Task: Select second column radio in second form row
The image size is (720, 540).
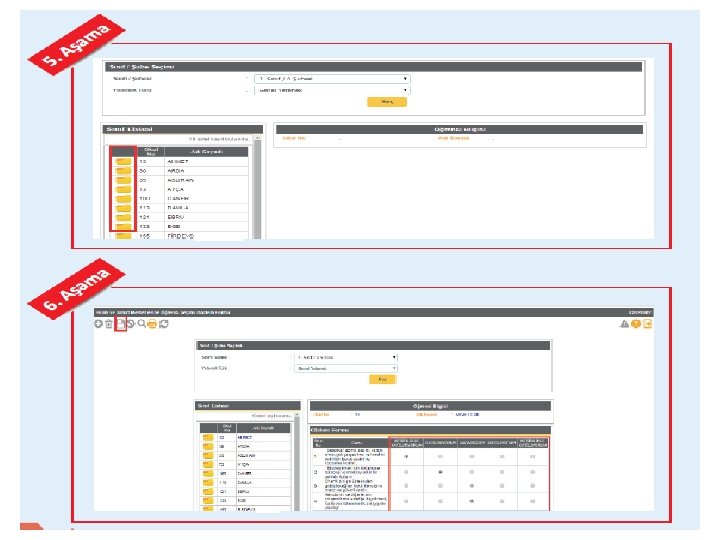Action: 440,472
